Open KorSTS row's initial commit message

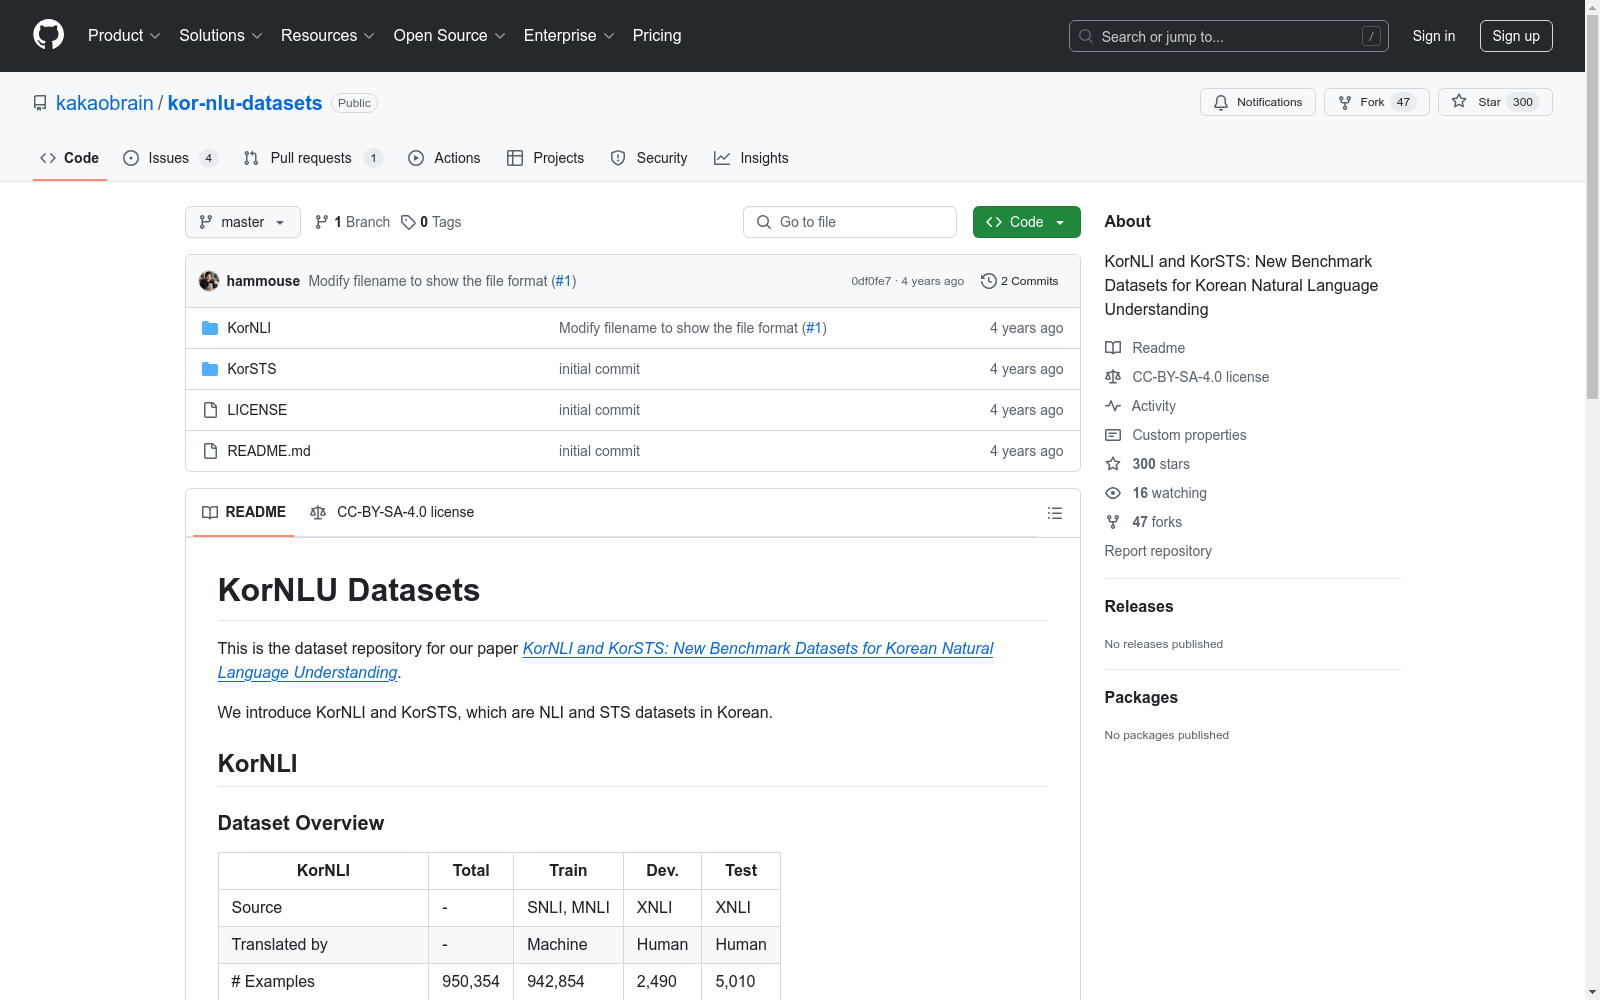click(x=599, y=369)
